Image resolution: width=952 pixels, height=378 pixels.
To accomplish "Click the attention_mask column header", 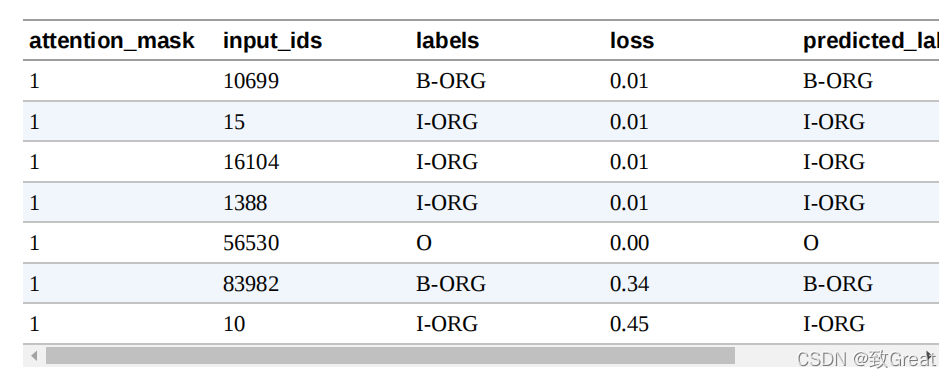I will pos(112,41).
